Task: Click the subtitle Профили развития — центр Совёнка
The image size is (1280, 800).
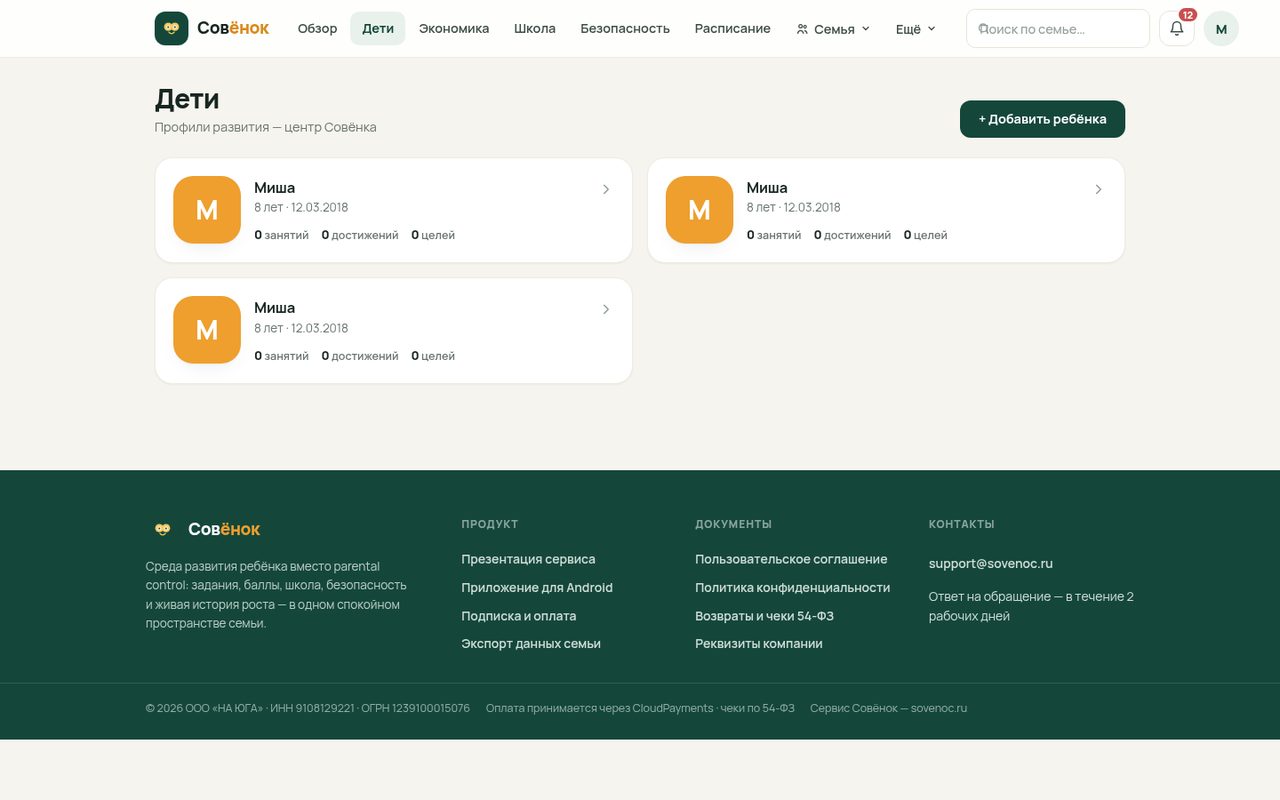Action: click(x=266, y=127)
